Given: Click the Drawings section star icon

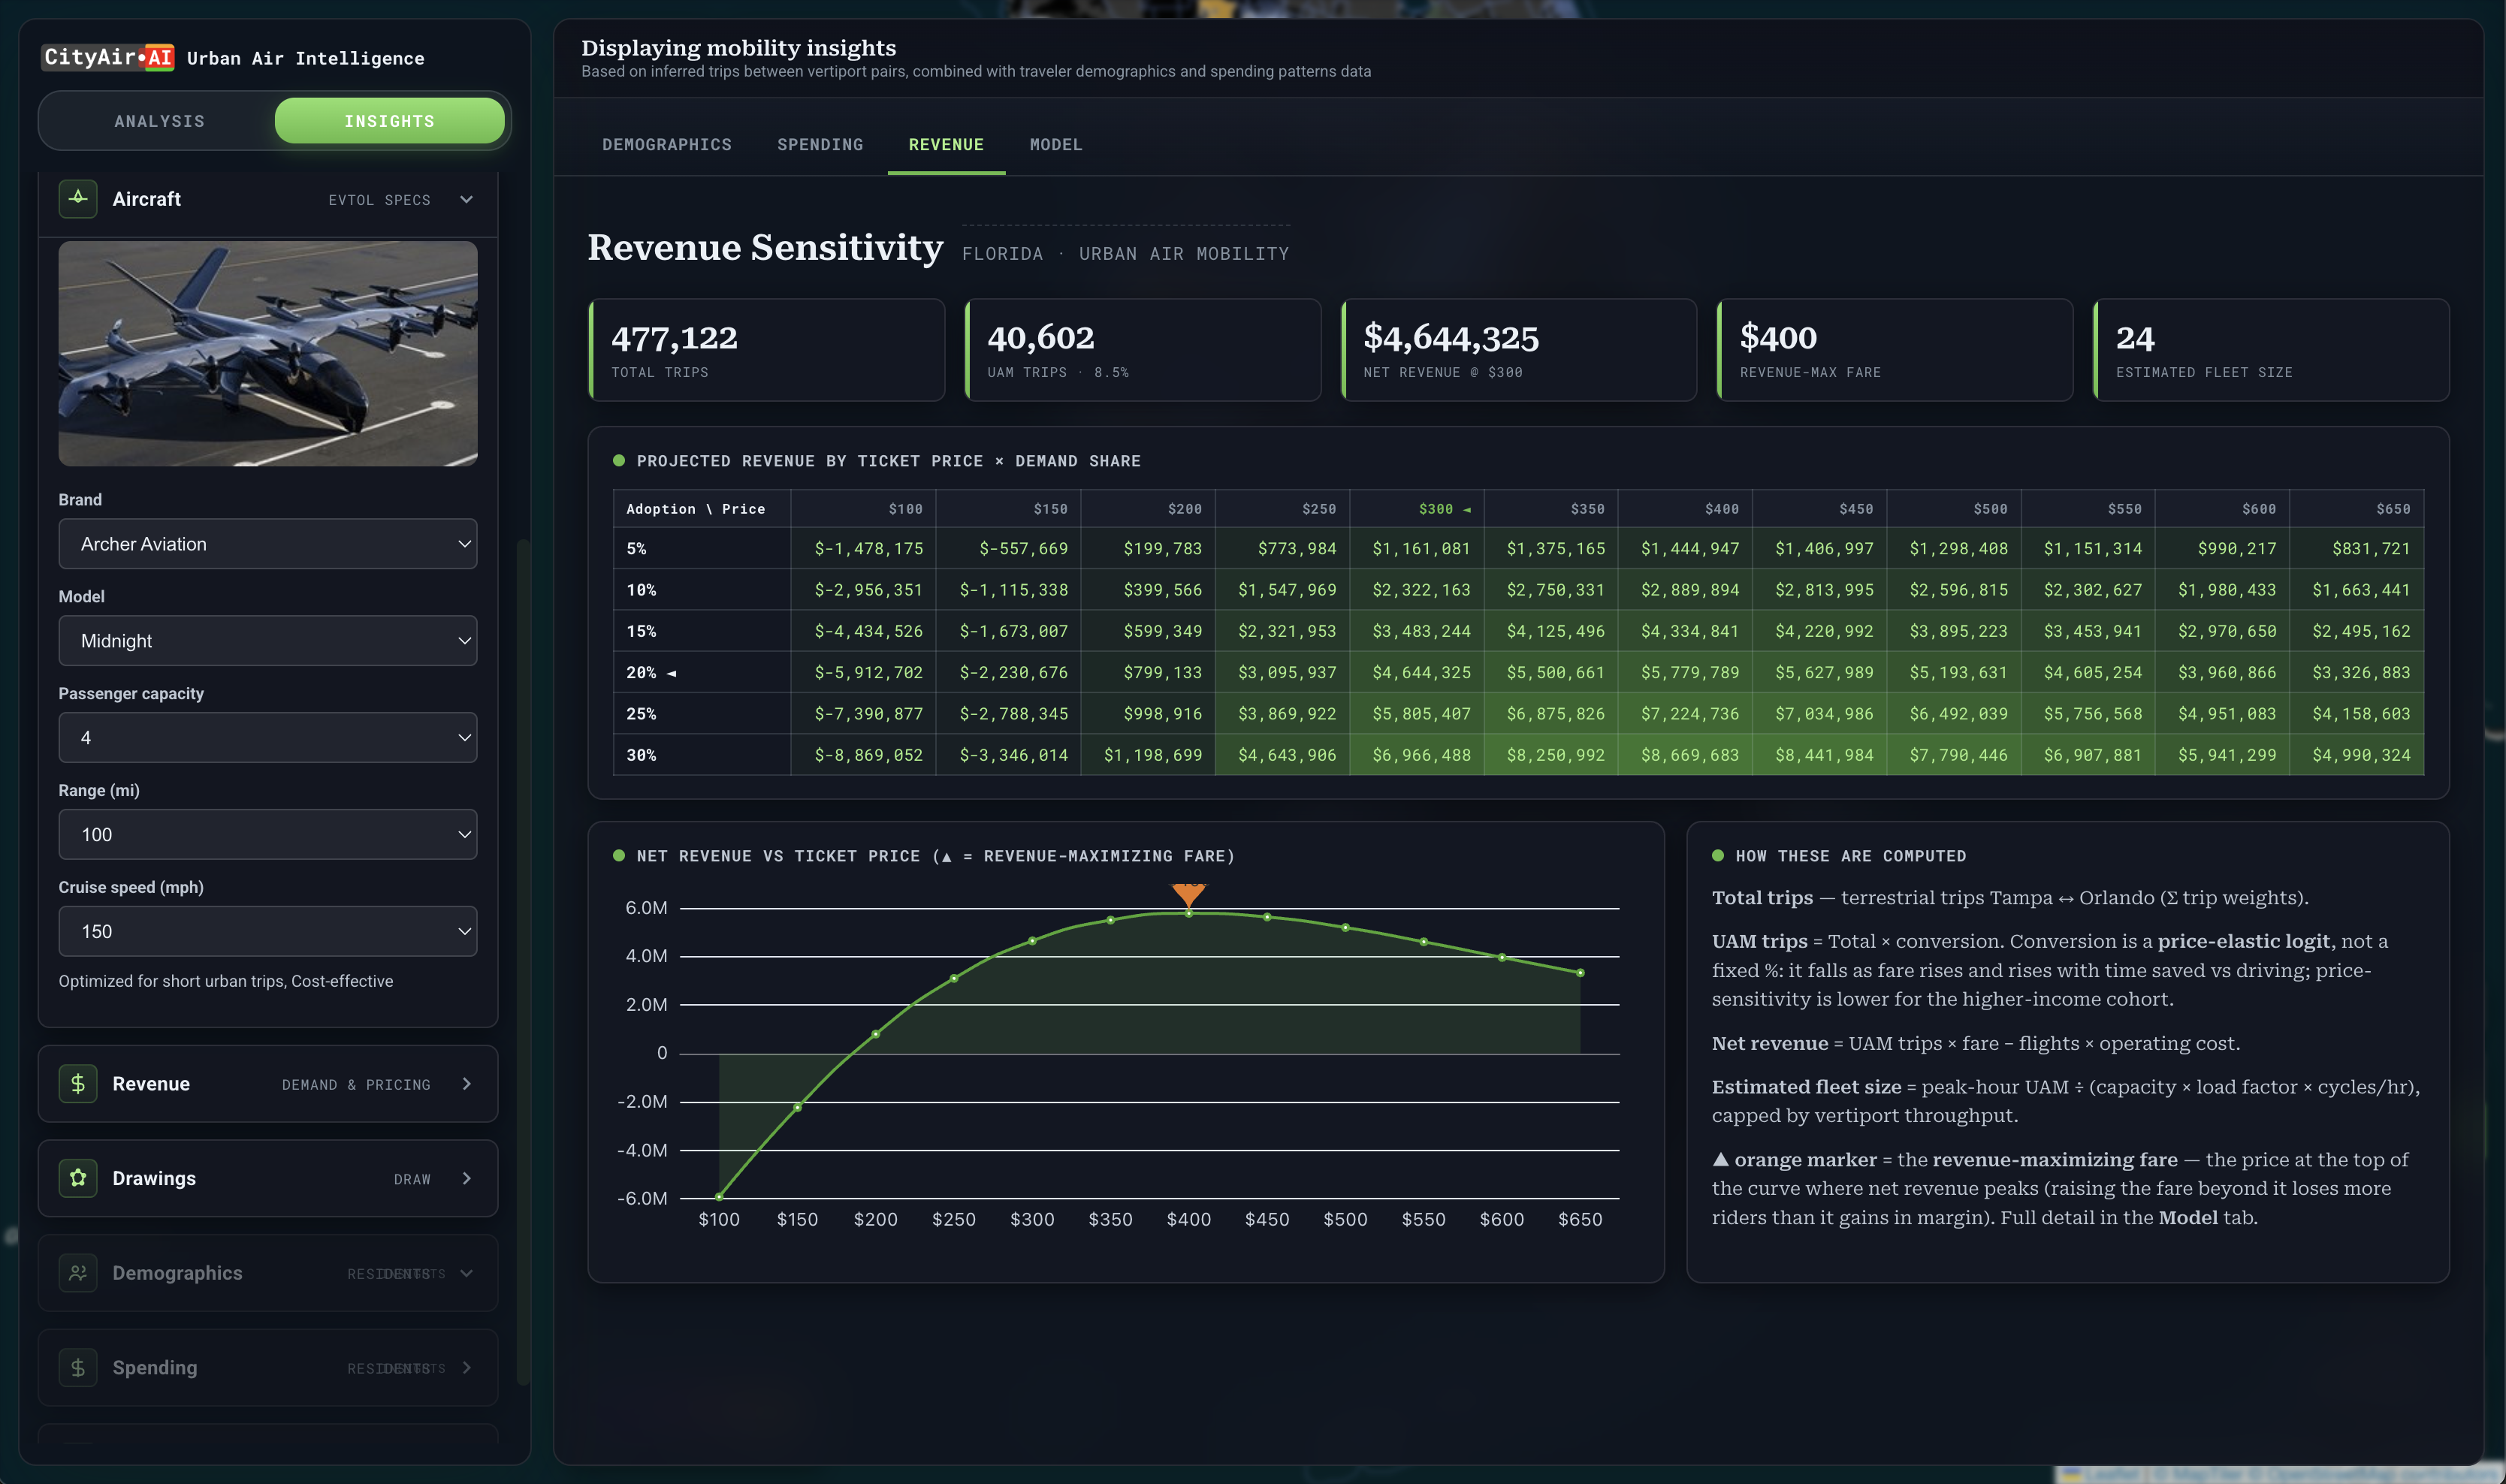Looking at the screenshot, I should [x=78, y=1178].
